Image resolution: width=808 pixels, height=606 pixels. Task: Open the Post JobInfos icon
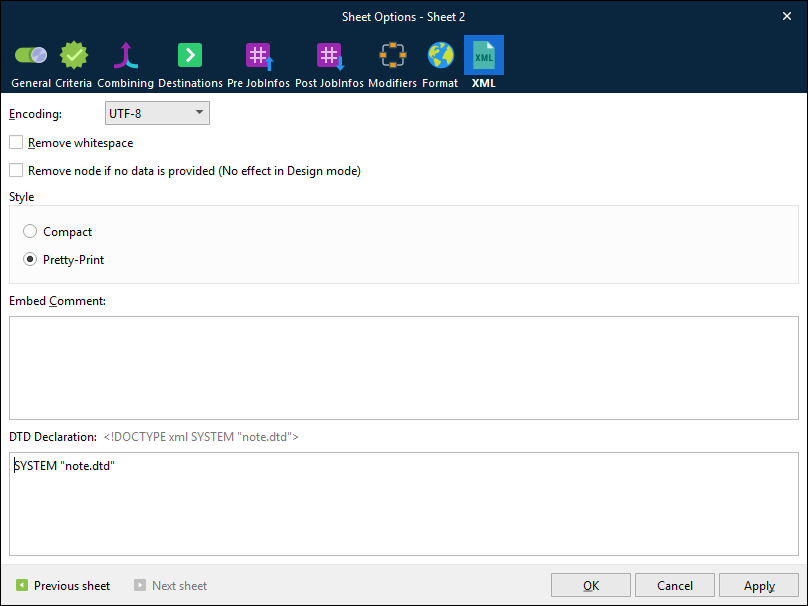(330, 56)
